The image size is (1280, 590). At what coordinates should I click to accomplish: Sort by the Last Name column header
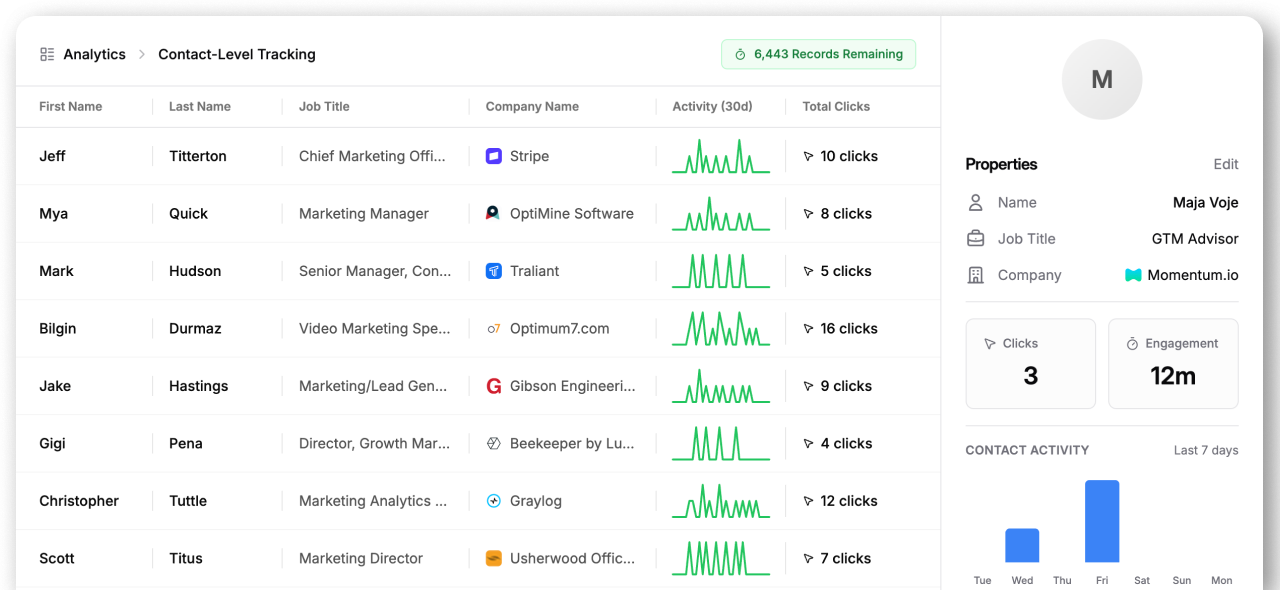(200, 106)
